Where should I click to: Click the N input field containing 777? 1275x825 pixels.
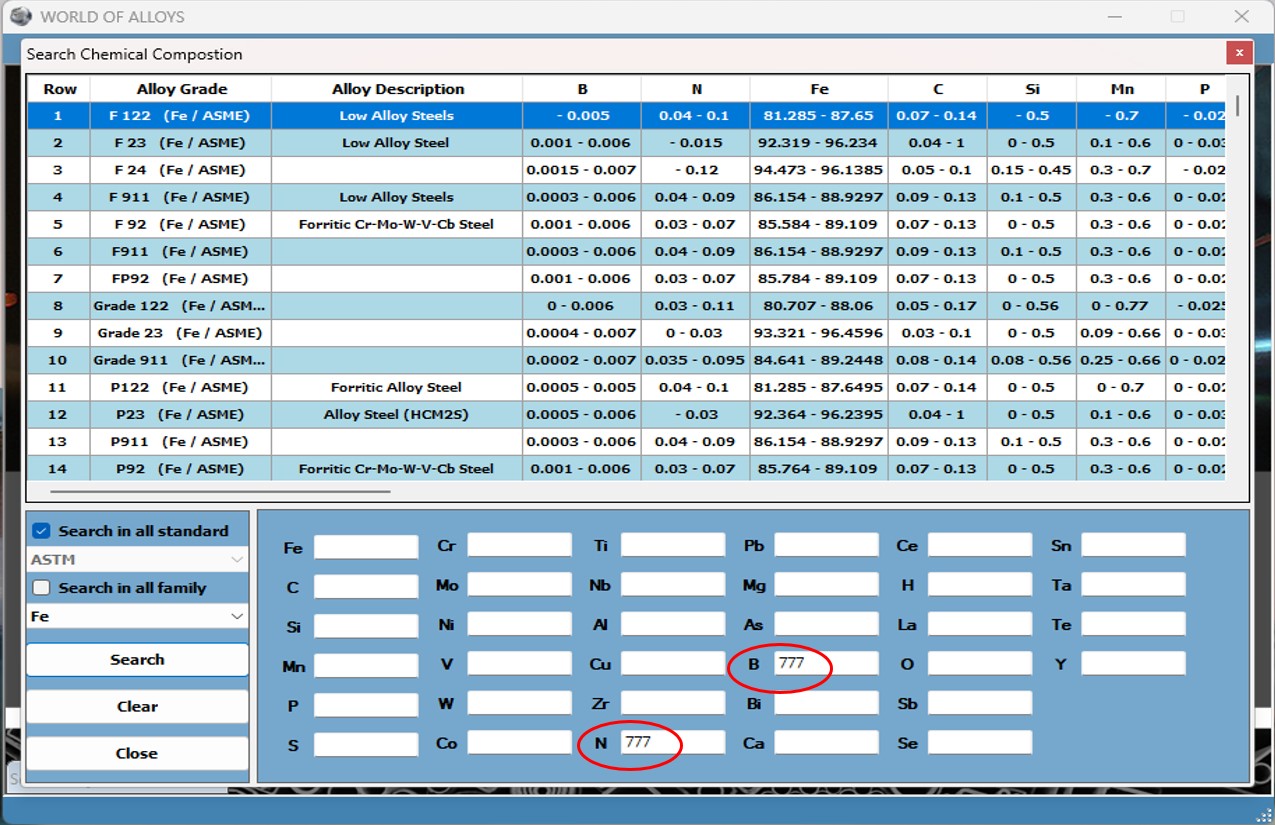coord(673,742)
